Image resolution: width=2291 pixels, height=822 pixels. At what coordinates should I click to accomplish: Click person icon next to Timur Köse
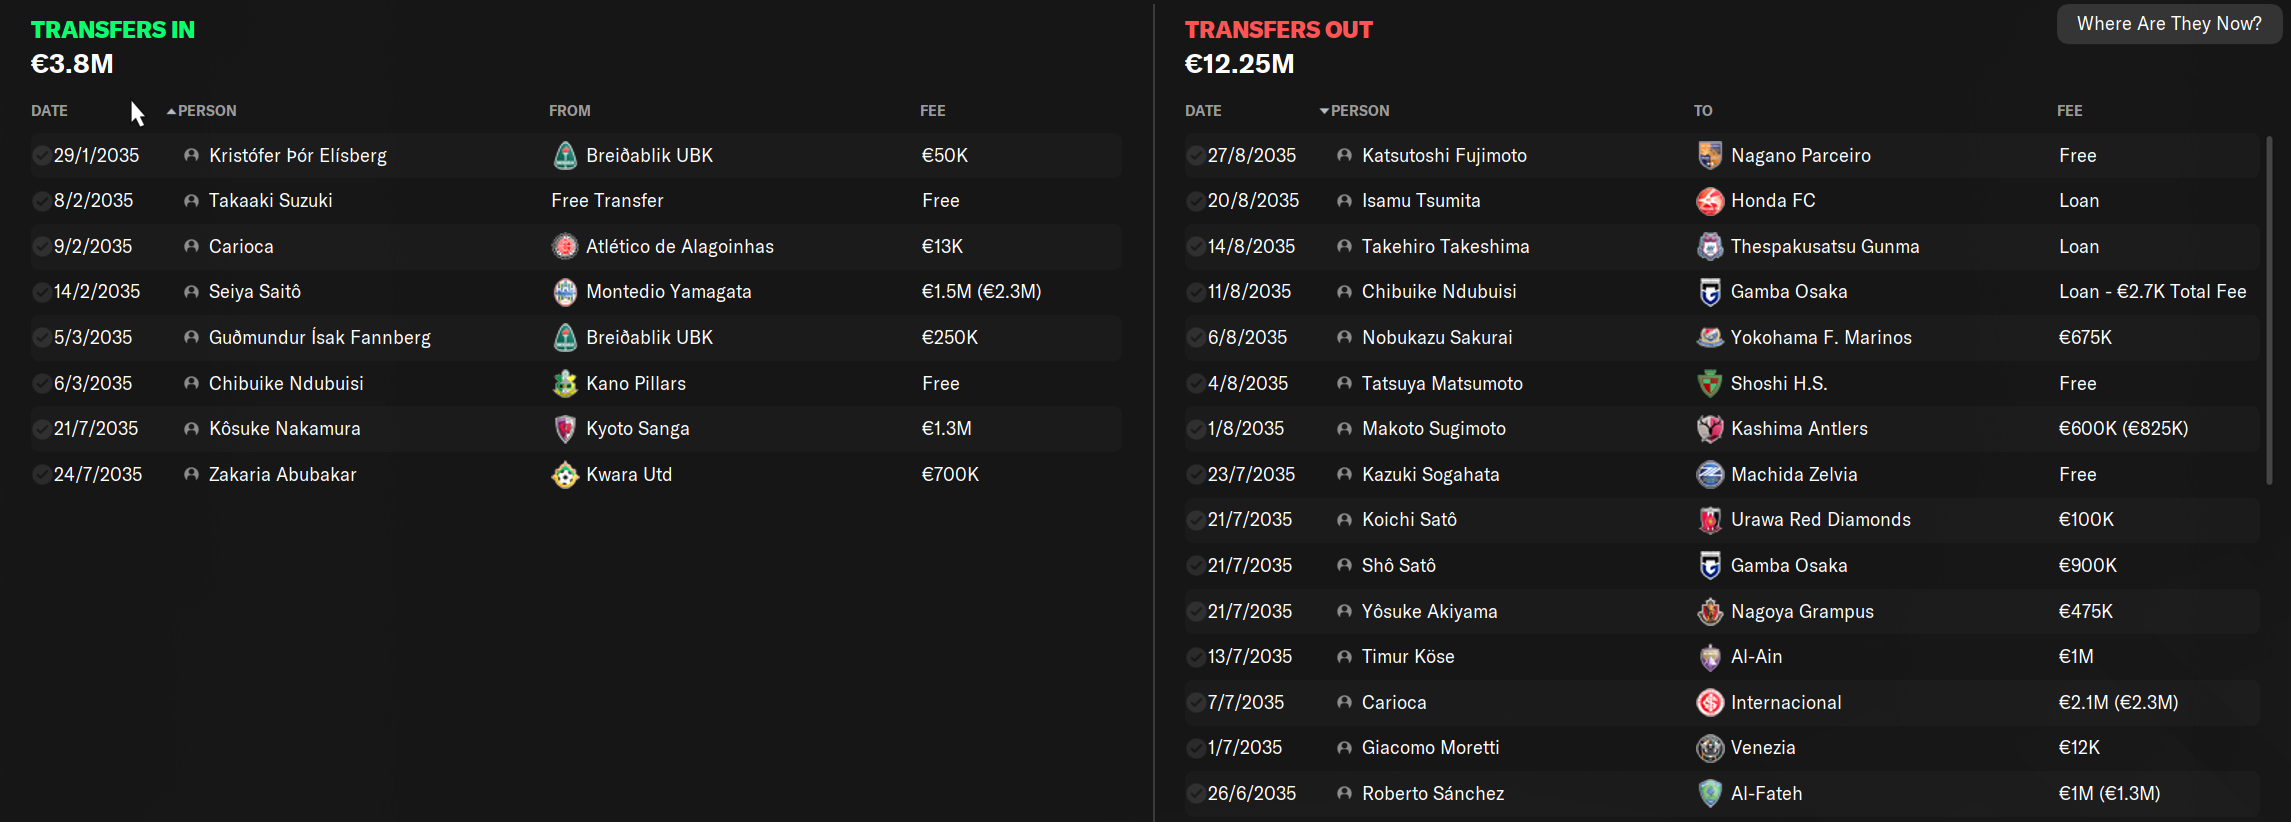pos(1344,657)
